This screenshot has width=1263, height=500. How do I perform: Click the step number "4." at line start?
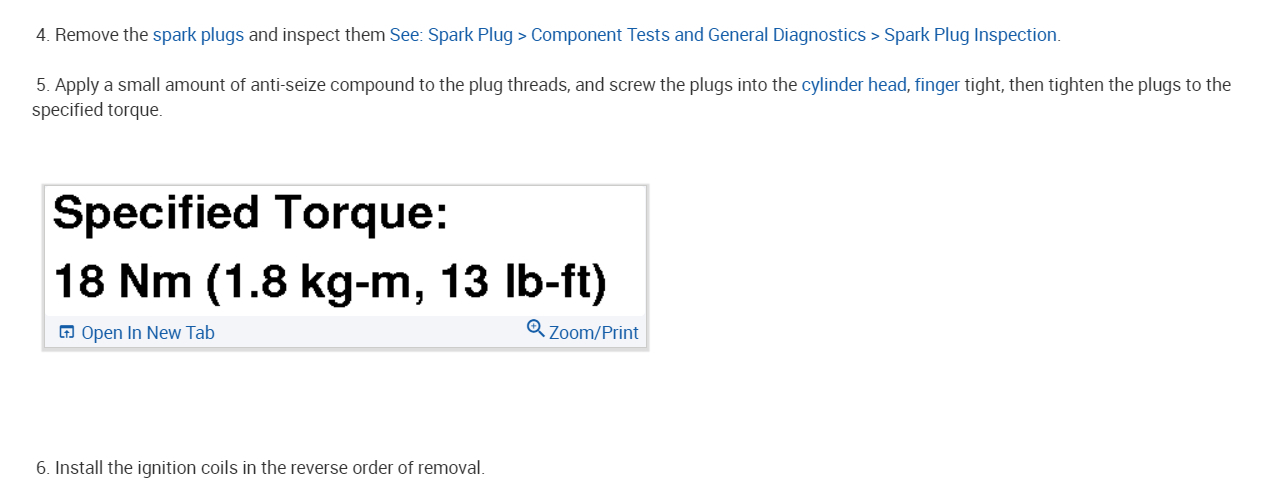tap(42, 35)
